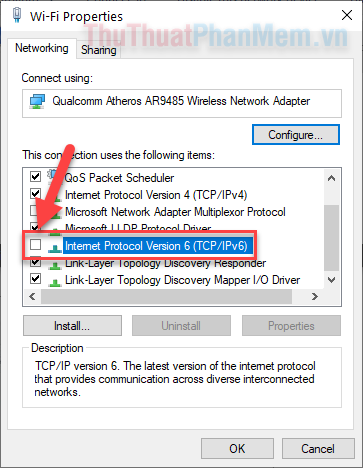Check Microsoft Network Adapter Multiplexor Protocol box
Viewport: 363px width, 468px height.
[x=34, y=210]
